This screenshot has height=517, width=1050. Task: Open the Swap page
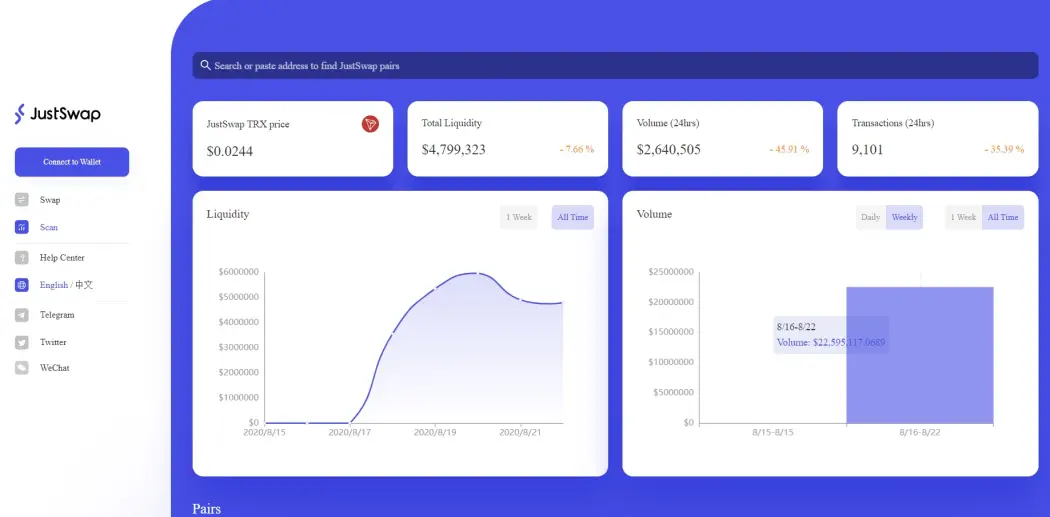50,200
